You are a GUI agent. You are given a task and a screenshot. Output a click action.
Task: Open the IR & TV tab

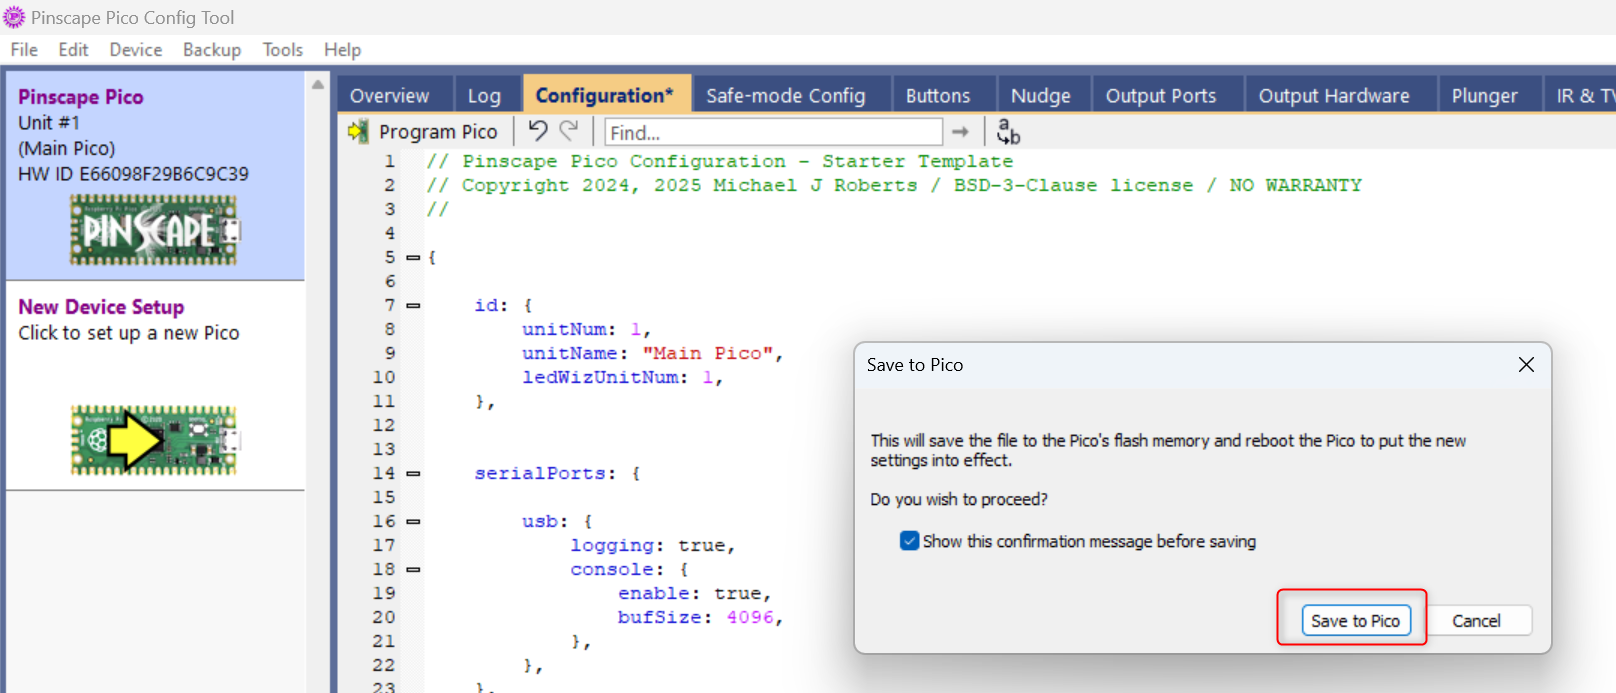tap(1582, 95)
